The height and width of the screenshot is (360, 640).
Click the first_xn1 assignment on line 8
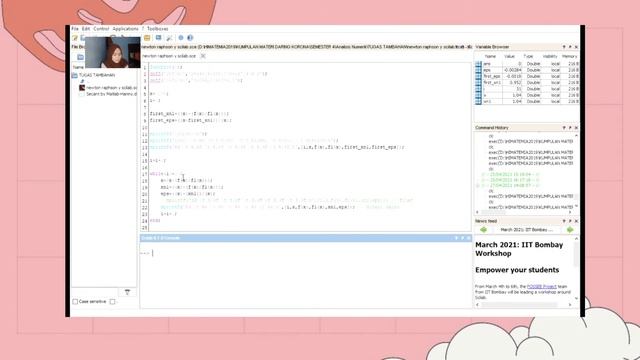[189, 114]
